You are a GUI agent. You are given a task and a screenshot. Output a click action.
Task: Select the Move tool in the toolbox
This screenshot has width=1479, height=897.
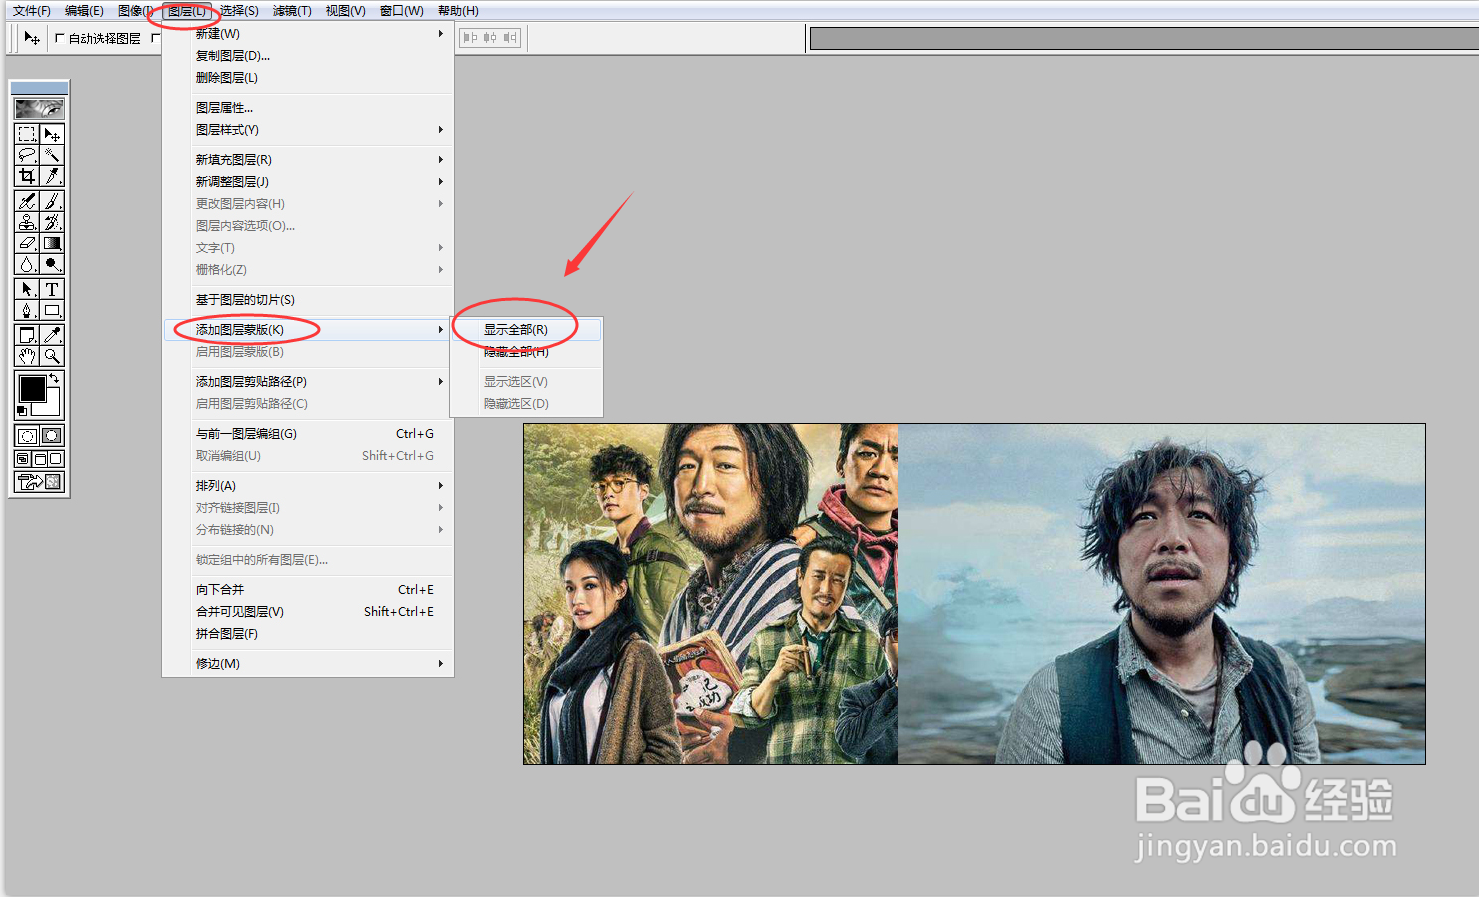click(x=52, y=134)
